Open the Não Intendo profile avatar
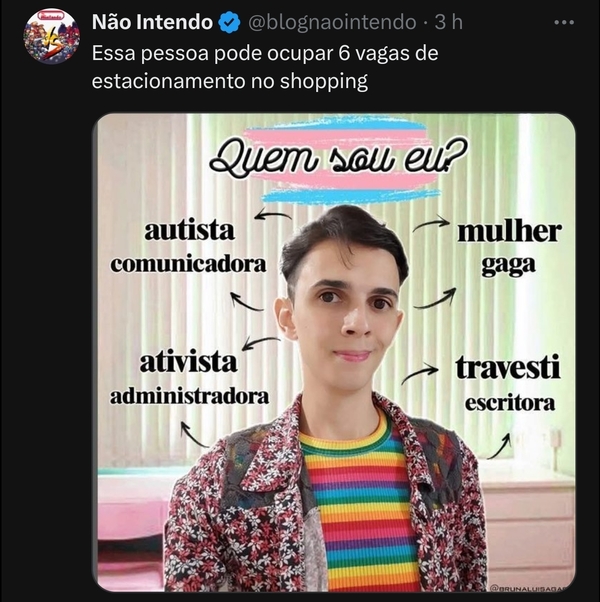600x602 pixels. [51, 36]
